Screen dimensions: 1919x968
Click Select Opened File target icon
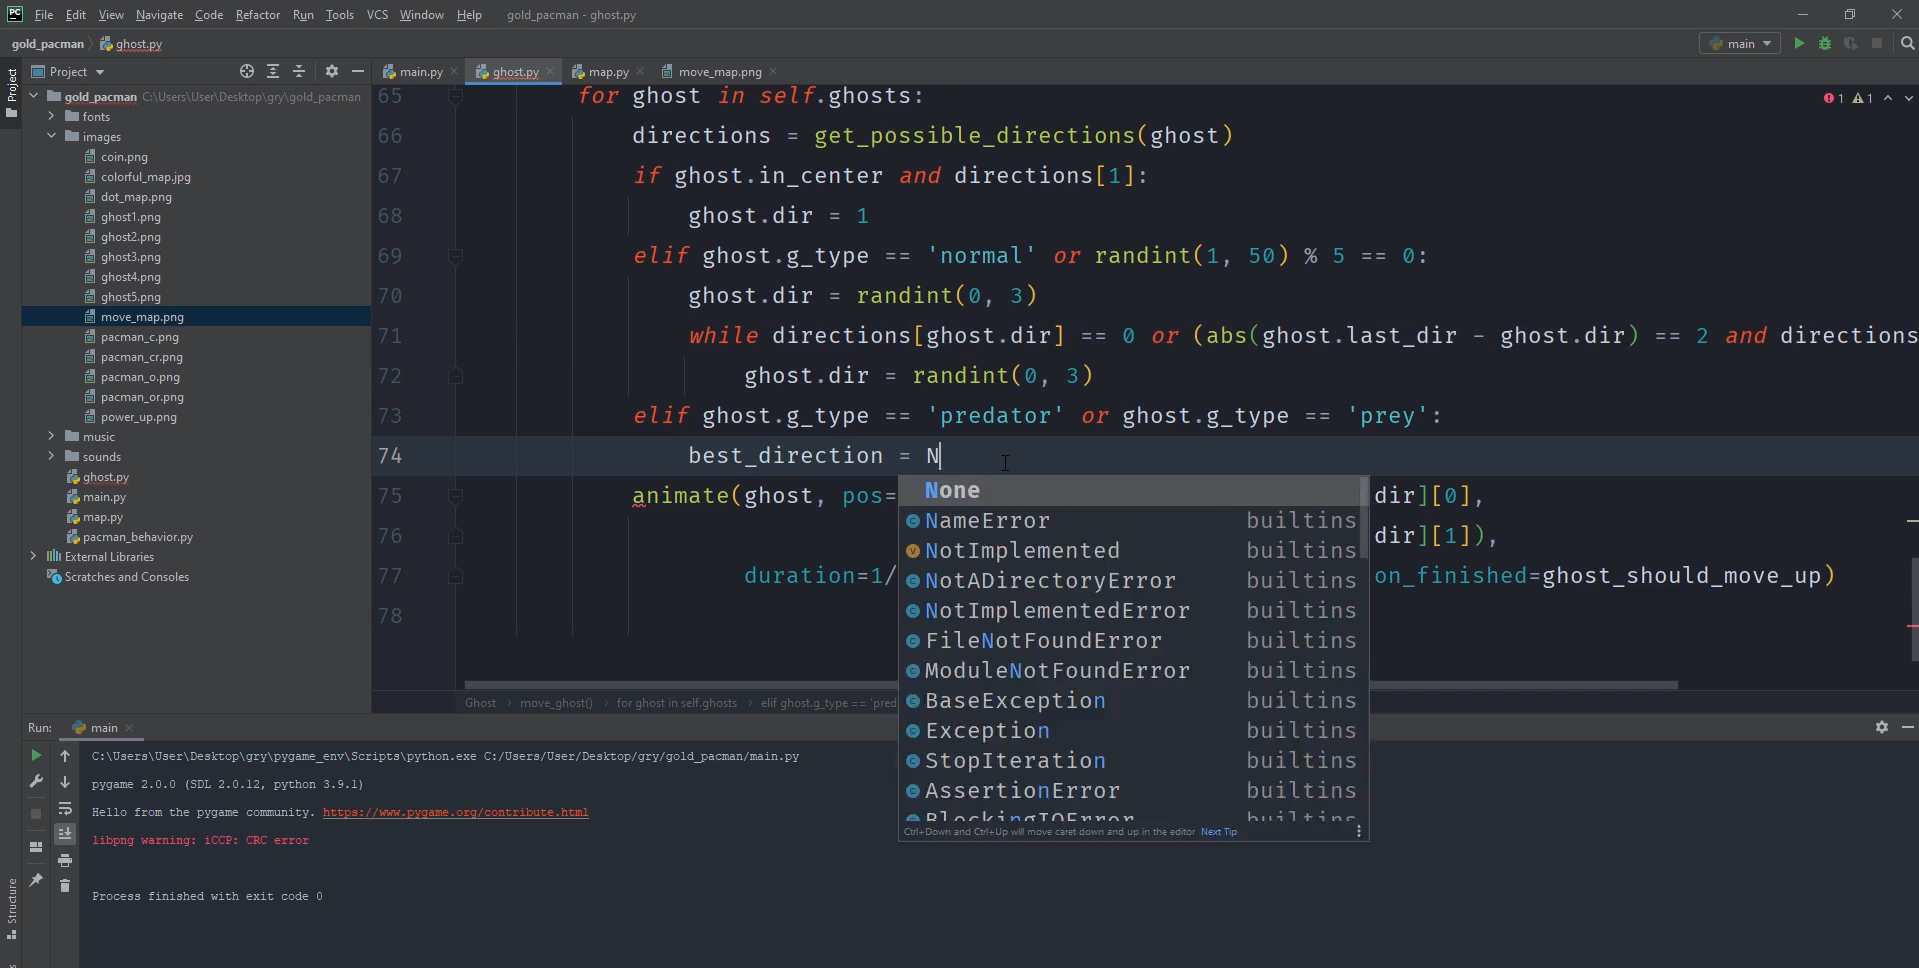point(247,71)
